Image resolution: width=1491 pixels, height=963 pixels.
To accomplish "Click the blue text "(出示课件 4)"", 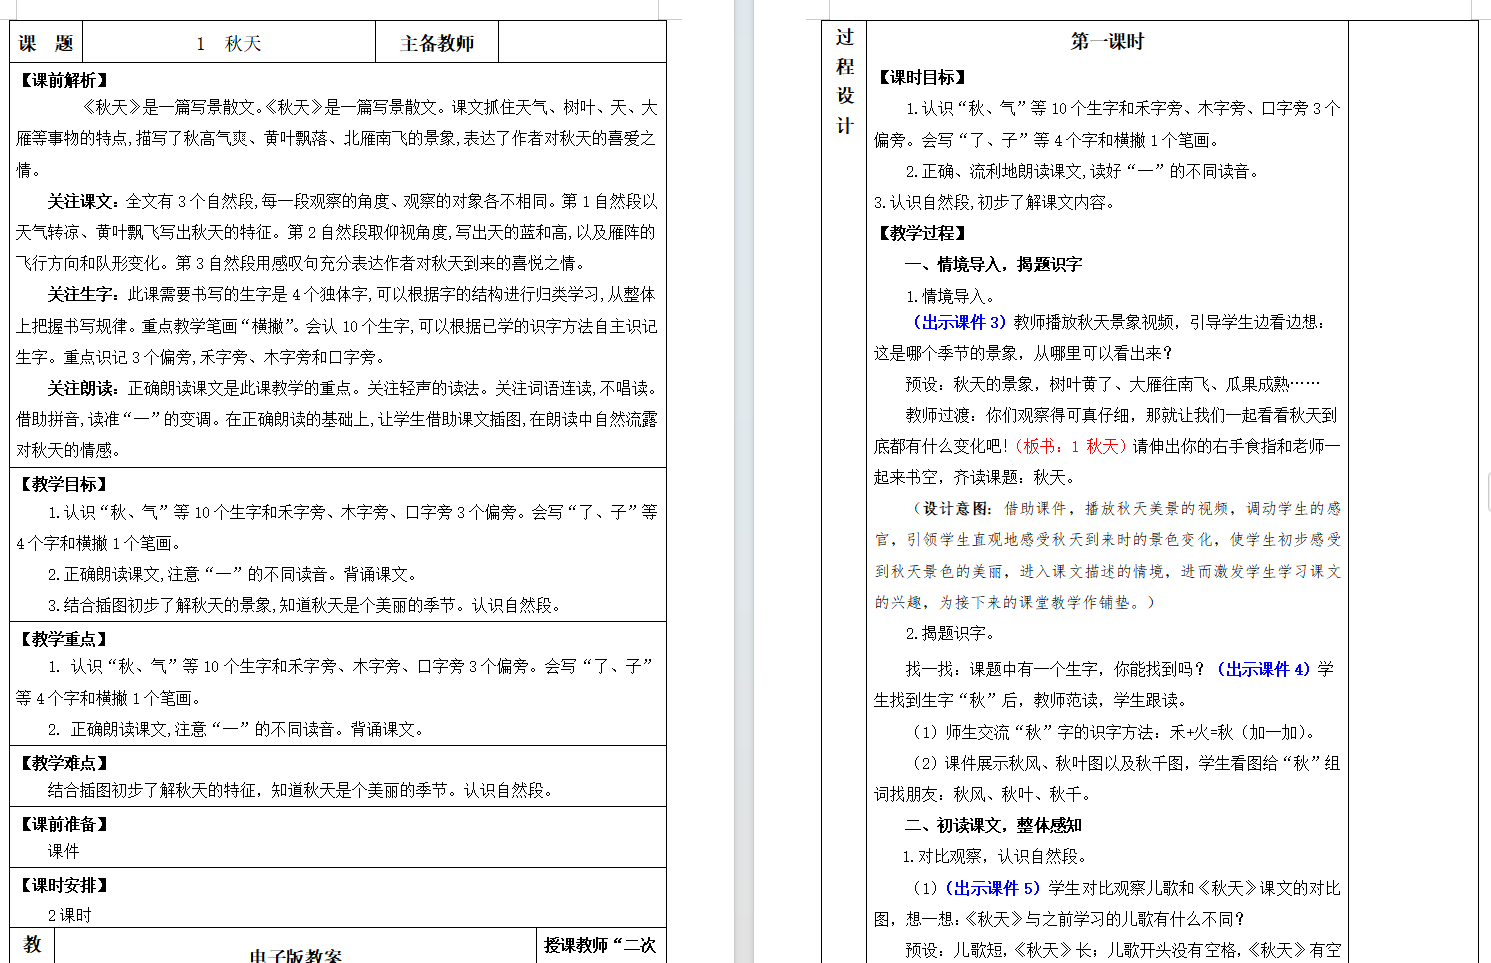I will pyautogui.click(x=1263, y=669).
